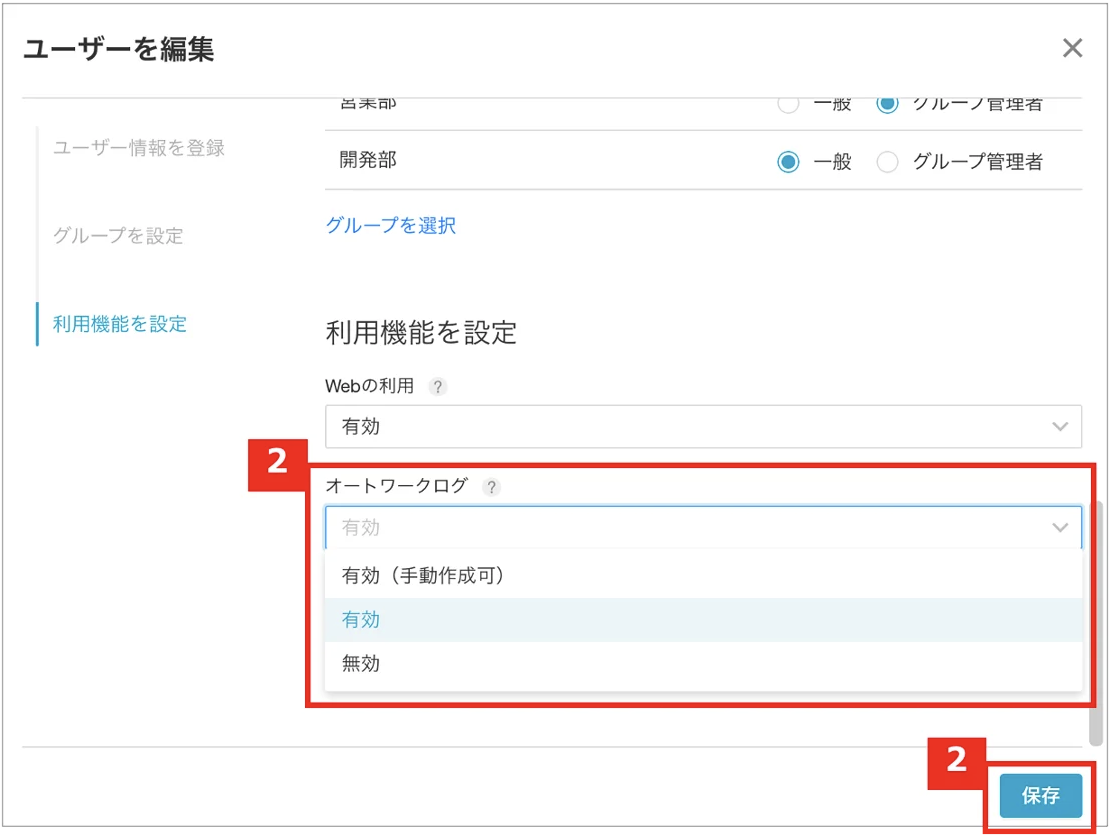Choose the highlighted 有効 option
1112x840 pixels.
click(x=704, y=619)
